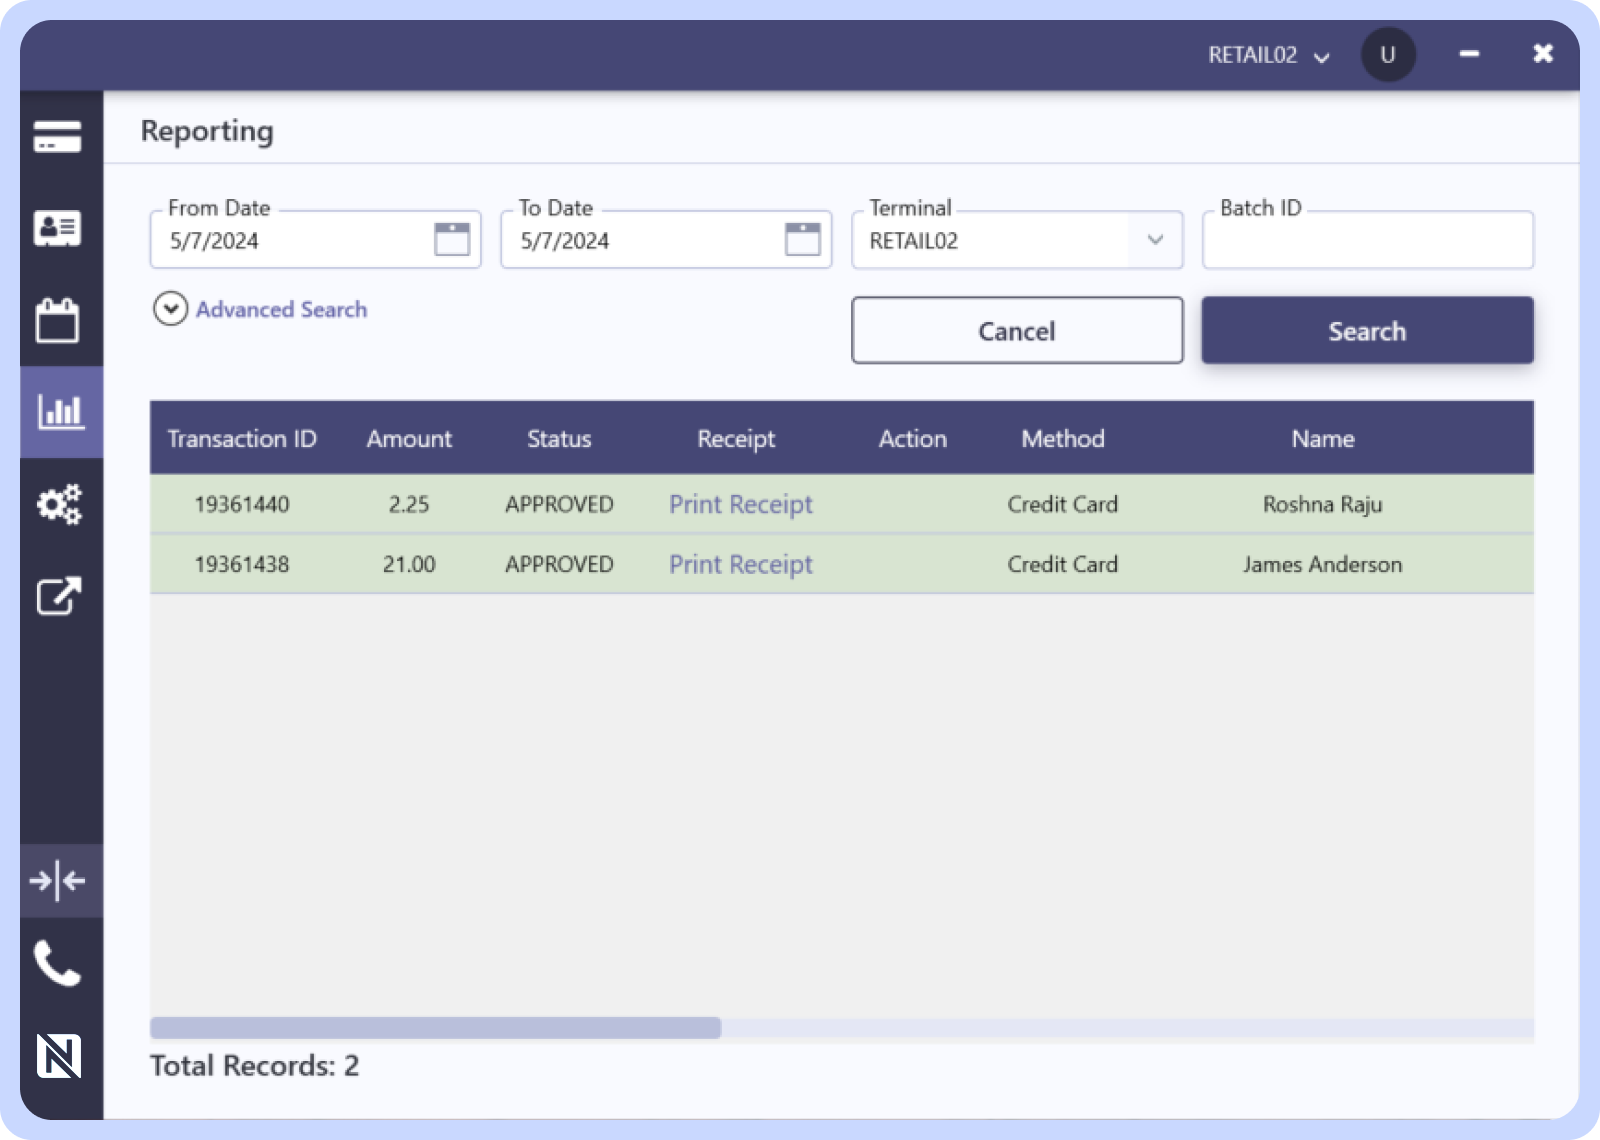Screen dimensions: 1600x1140
Task: Select transaction ID 19361438 cell
Action: click(242, 564)
